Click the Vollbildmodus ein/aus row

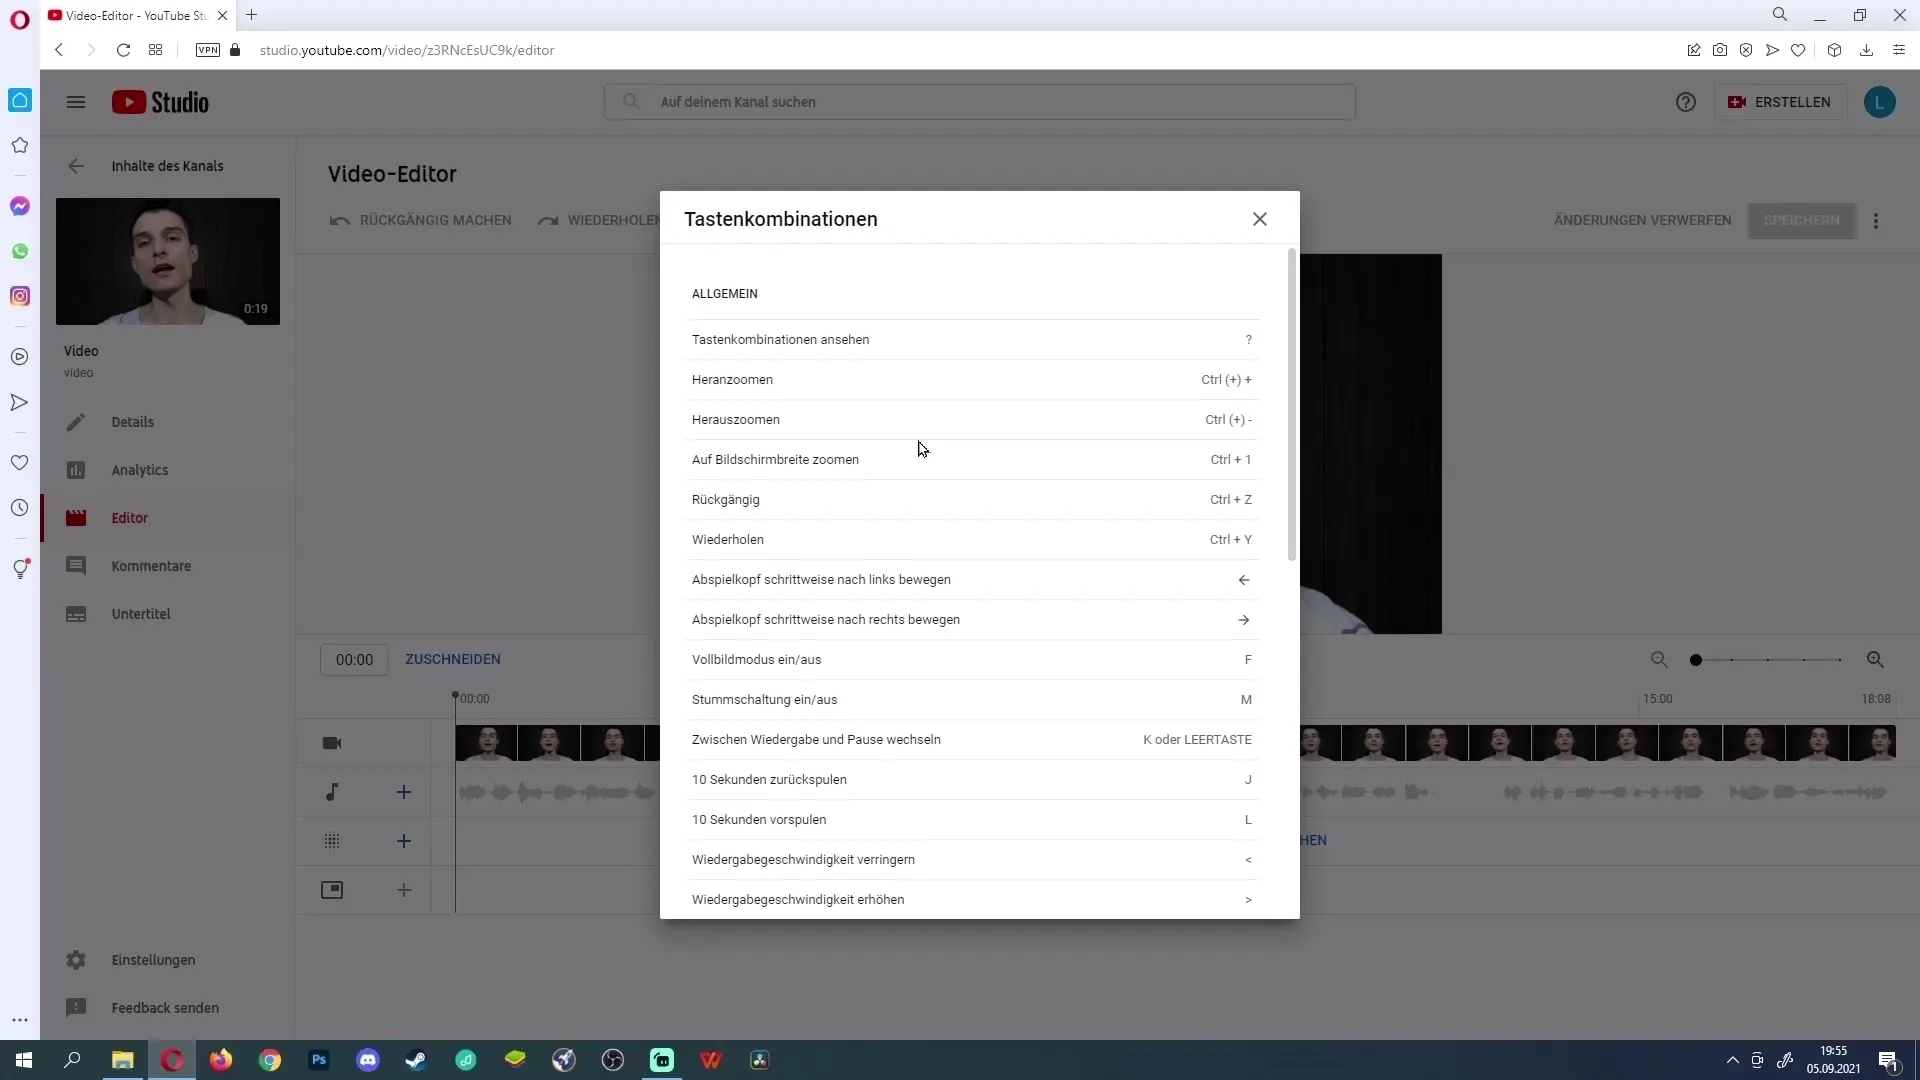point(972,660)
